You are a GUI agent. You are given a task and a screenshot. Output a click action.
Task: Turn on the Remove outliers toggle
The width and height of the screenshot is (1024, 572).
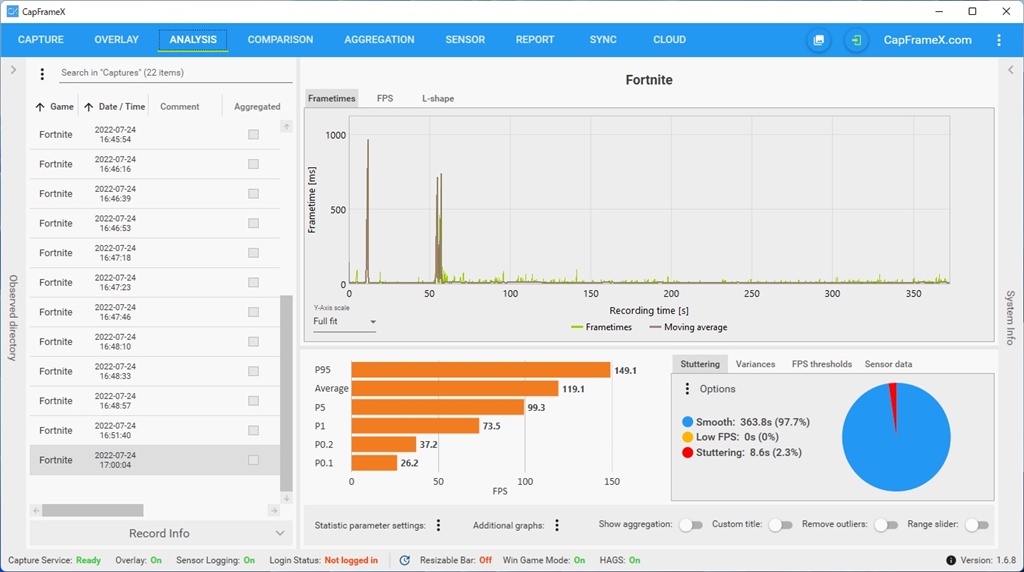coord(885,525)
